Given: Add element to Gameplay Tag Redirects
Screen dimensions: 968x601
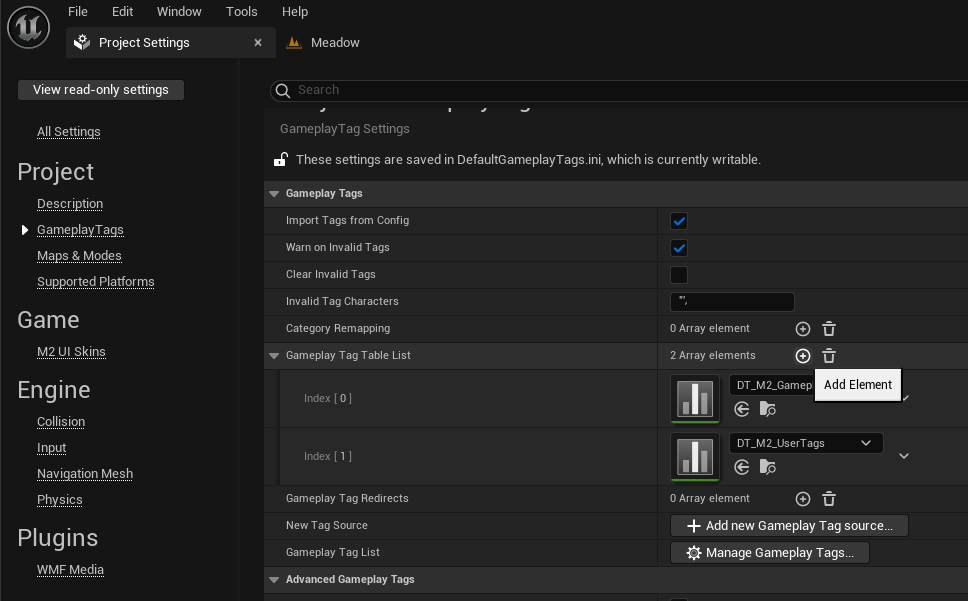Looking at the screenshot, I should [802, 499].
